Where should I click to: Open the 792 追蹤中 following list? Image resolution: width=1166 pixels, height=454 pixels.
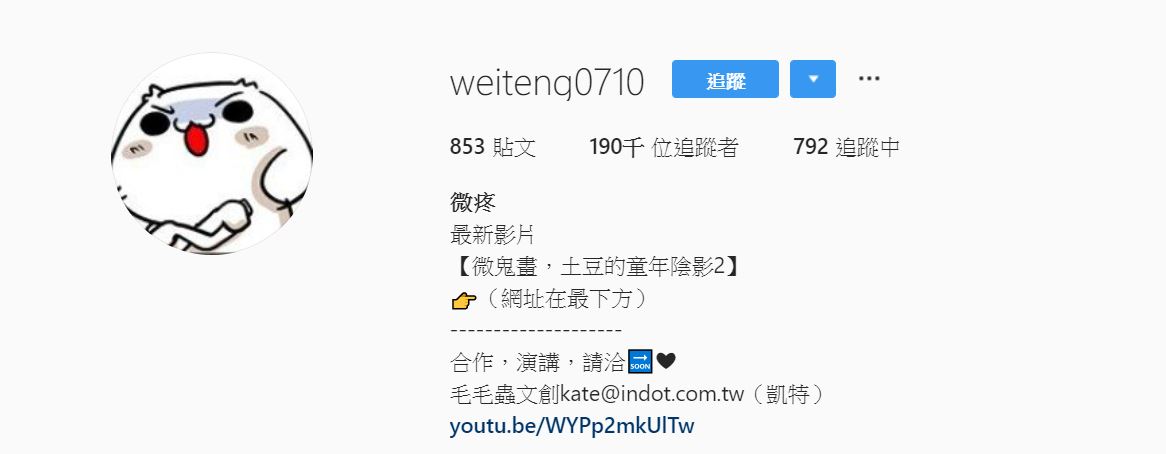click(x=846, y=147)
